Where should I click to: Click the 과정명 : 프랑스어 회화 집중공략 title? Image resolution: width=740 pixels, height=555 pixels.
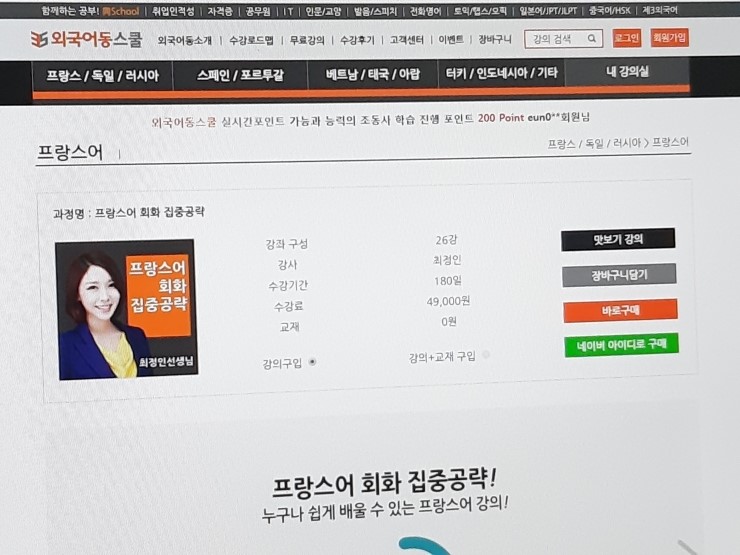[x=128, y=212]
